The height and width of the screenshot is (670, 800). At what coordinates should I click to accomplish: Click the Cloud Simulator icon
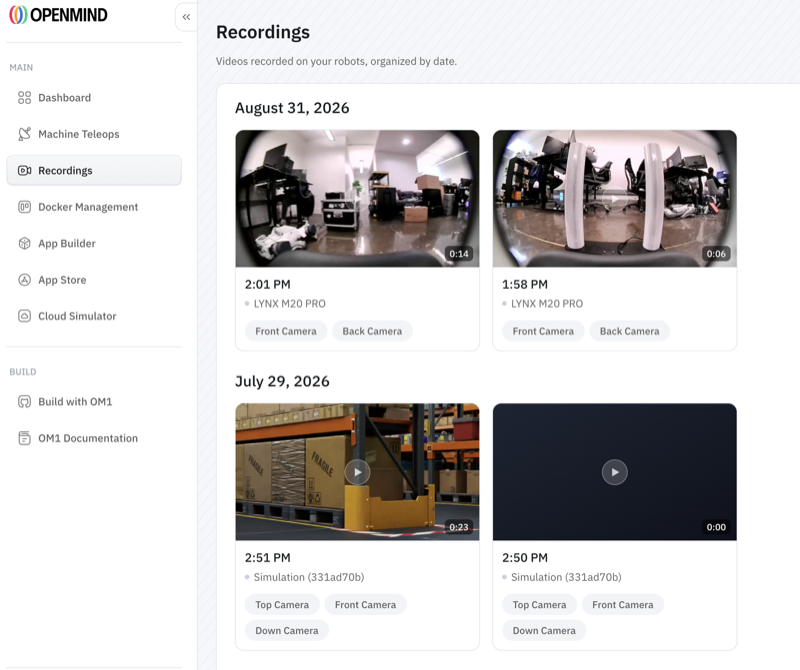pyautogui.click(x=24, y=316)
